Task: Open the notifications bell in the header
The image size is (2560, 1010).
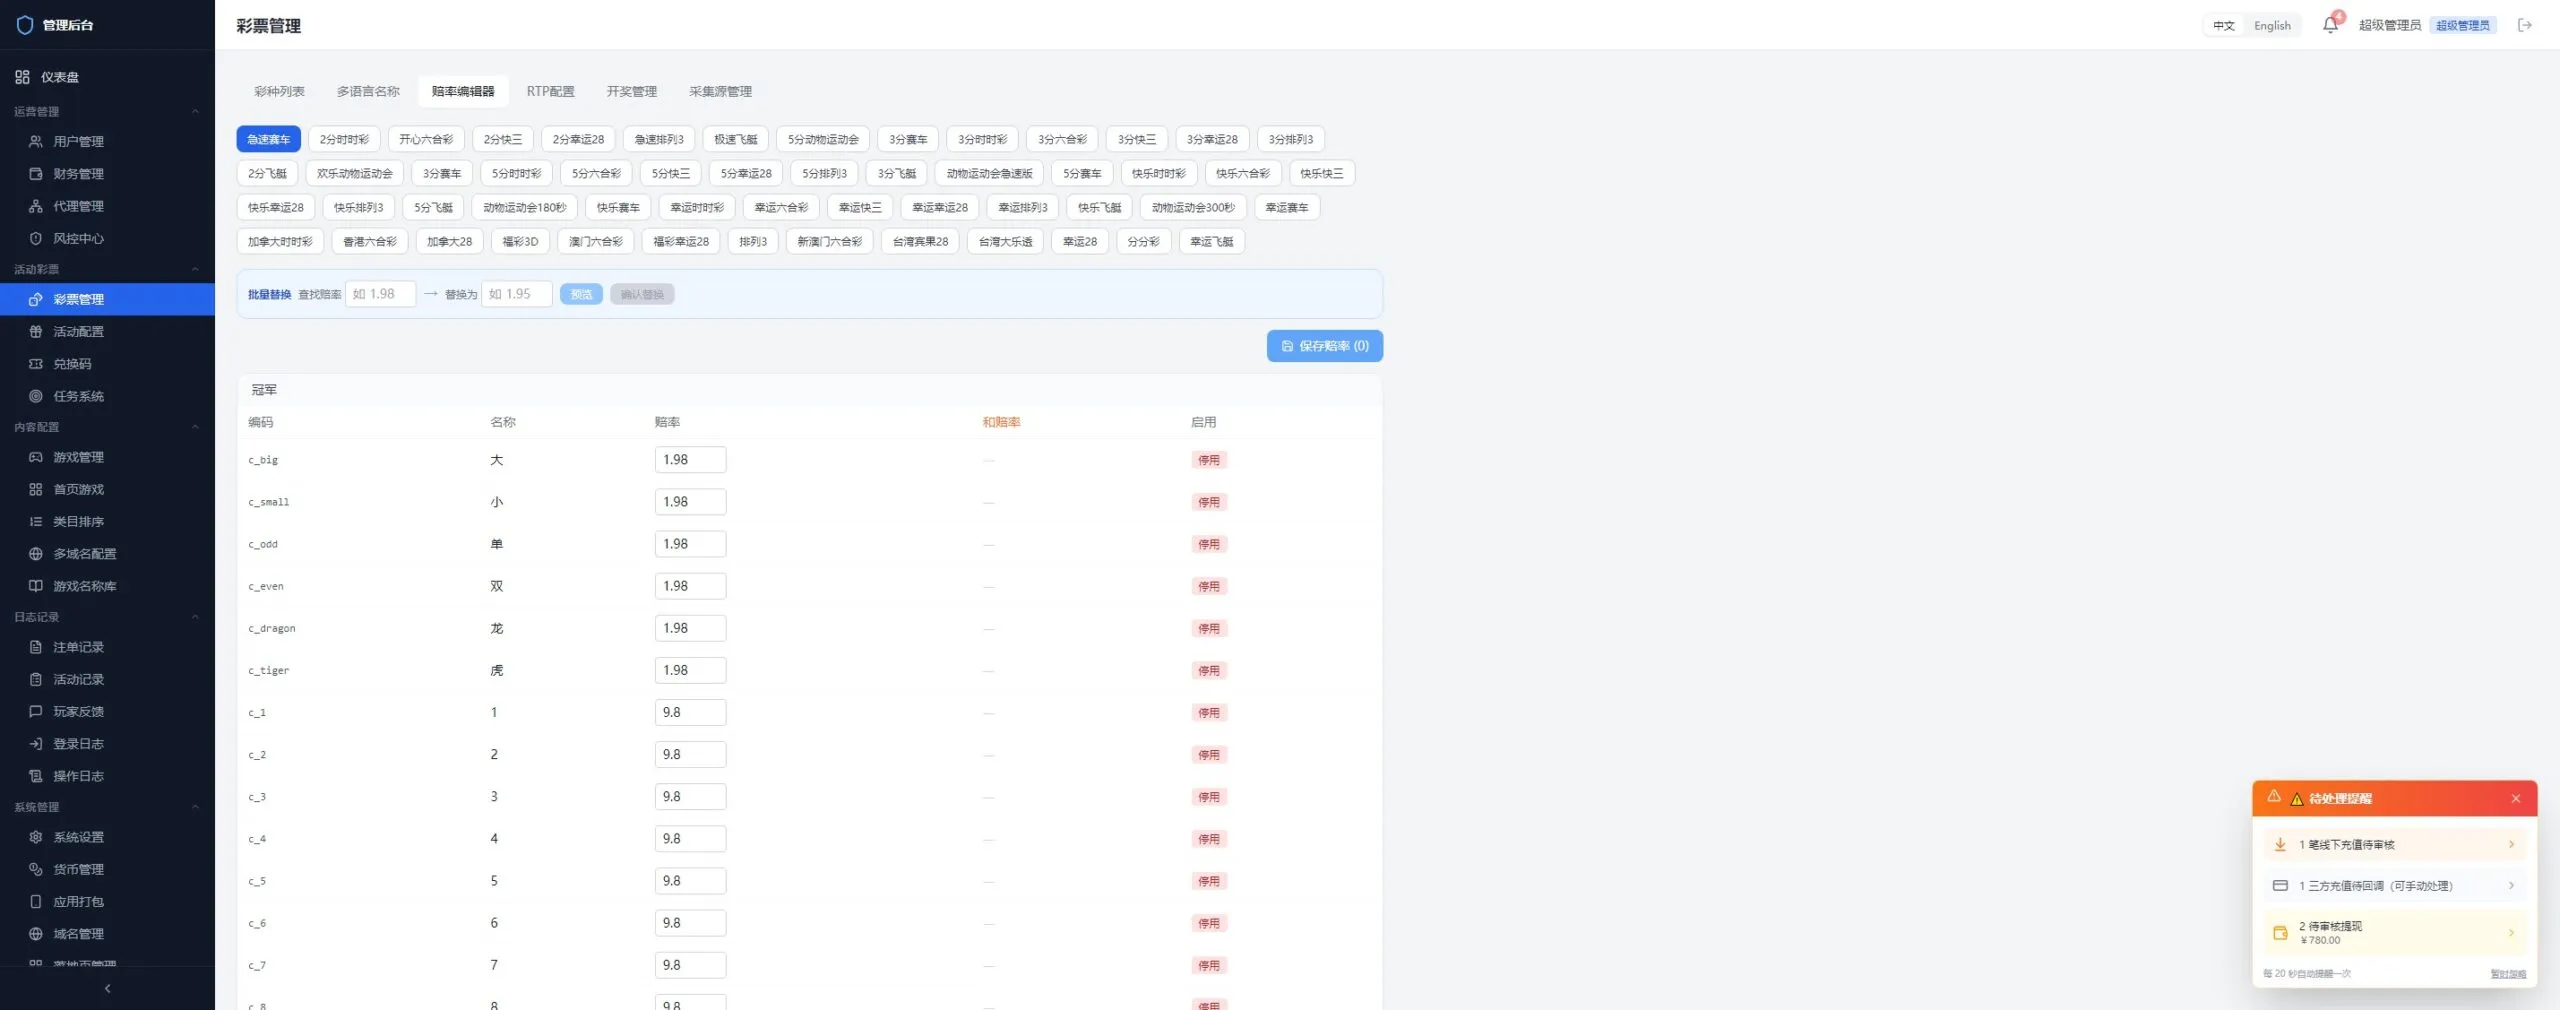Action: (2330, 25)
